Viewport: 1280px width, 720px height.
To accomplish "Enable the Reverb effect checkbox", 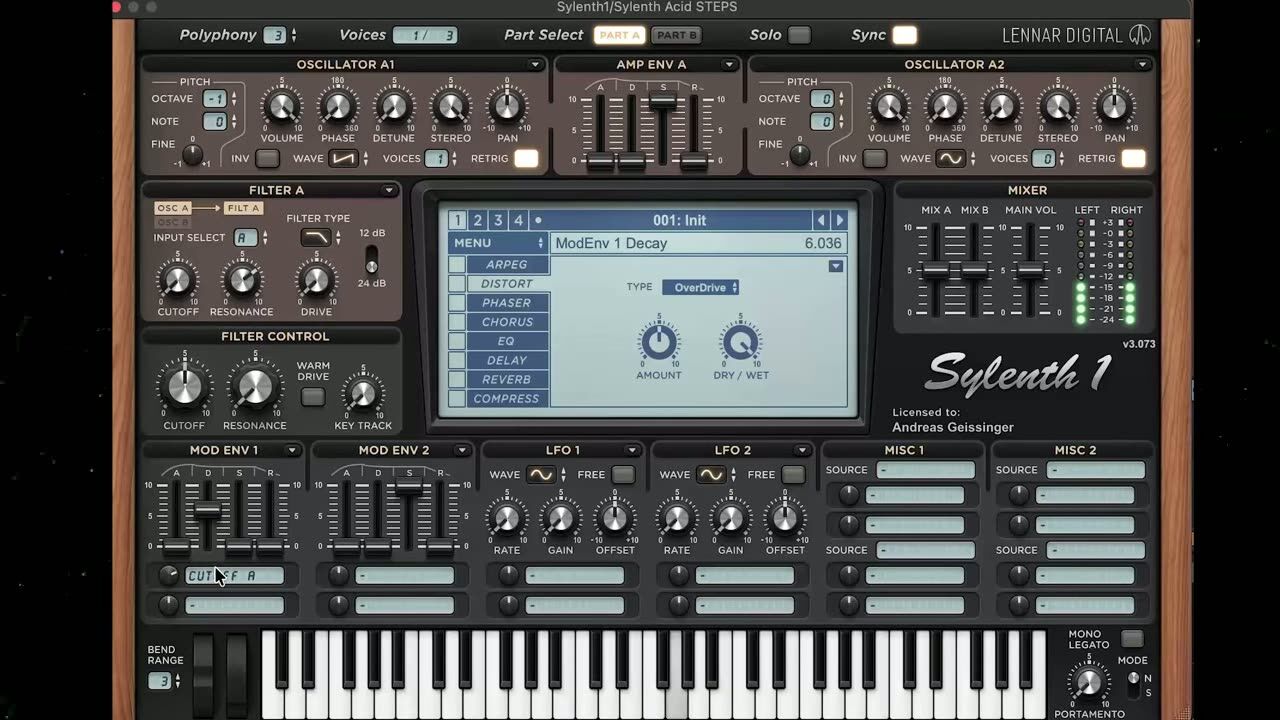I will (457, 380).
